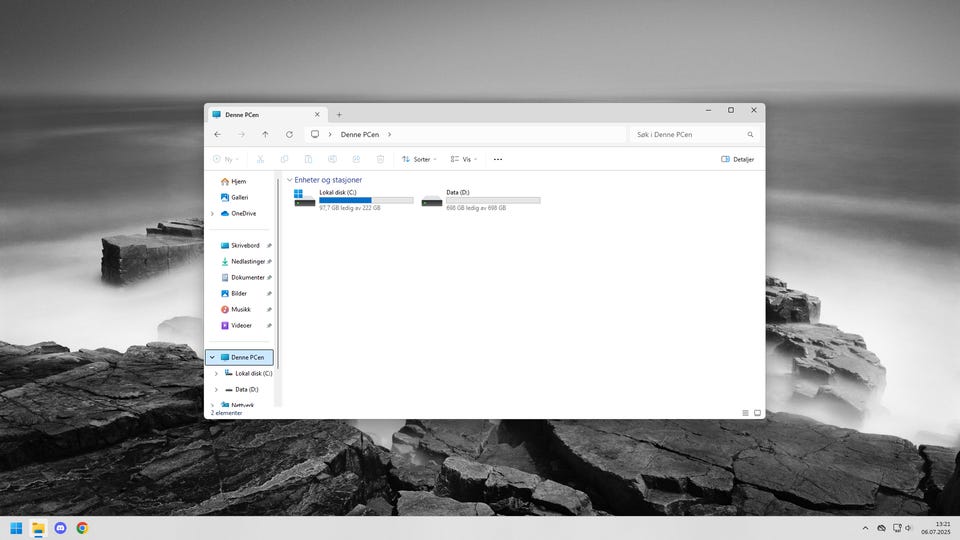The height and width of the screenshot is (540, 960).
Task: Click the Copy icon in toolbar
Action: click(284, 159)
